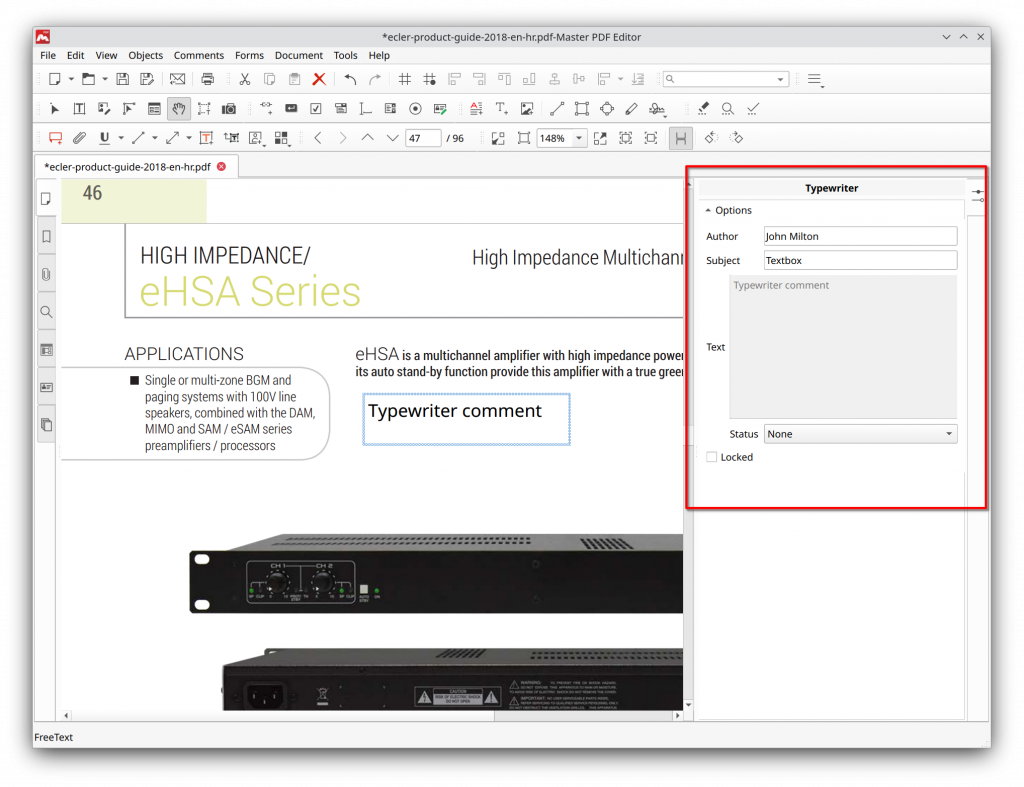
Task: Take a snapshot with the camera tool
Action: point(230,108)
